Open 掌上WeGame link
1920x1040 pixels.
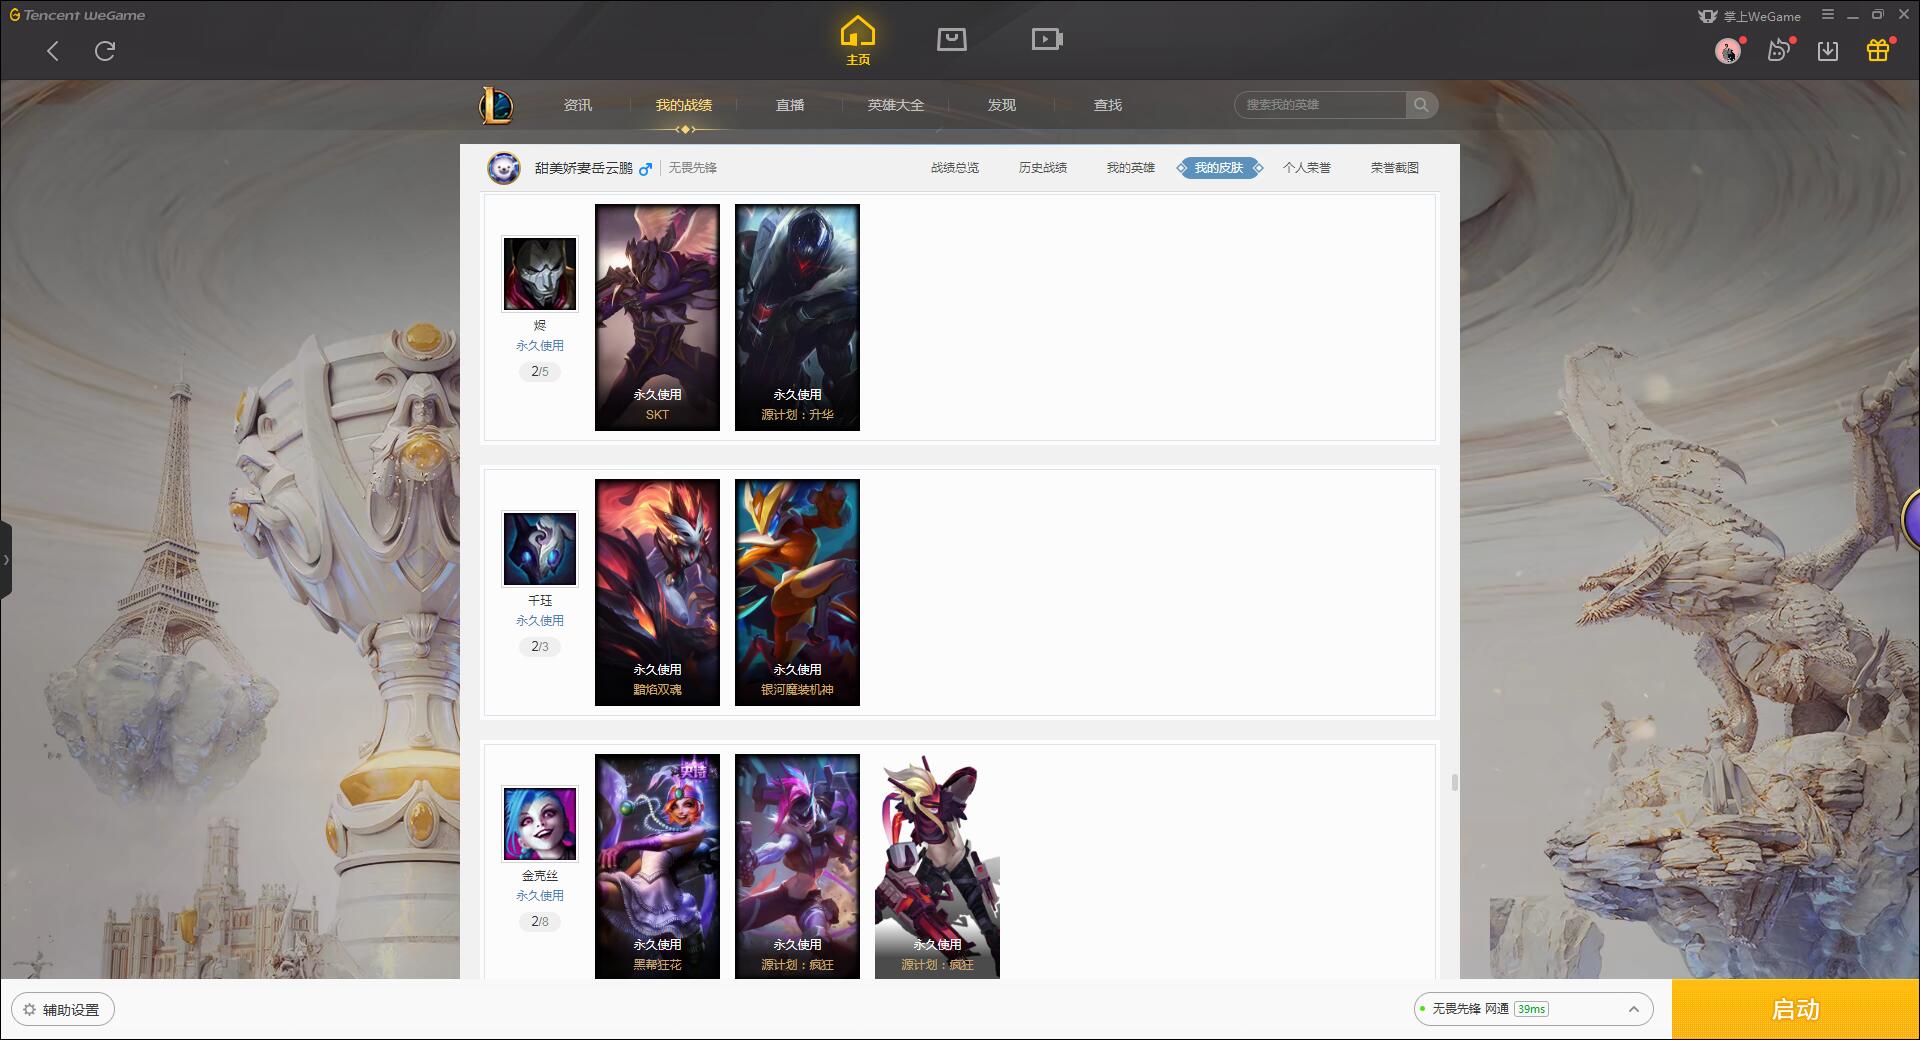pos(1750,16)
